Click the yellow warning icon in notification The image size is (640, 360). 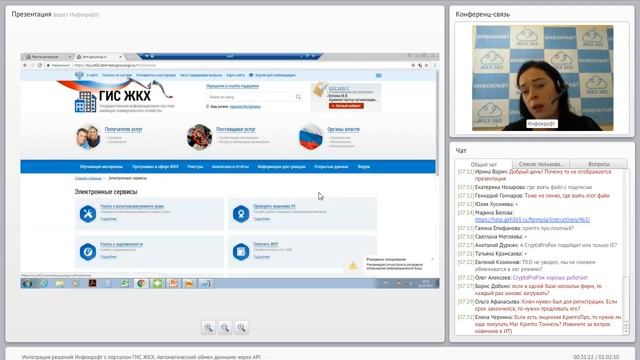point(353,266)
